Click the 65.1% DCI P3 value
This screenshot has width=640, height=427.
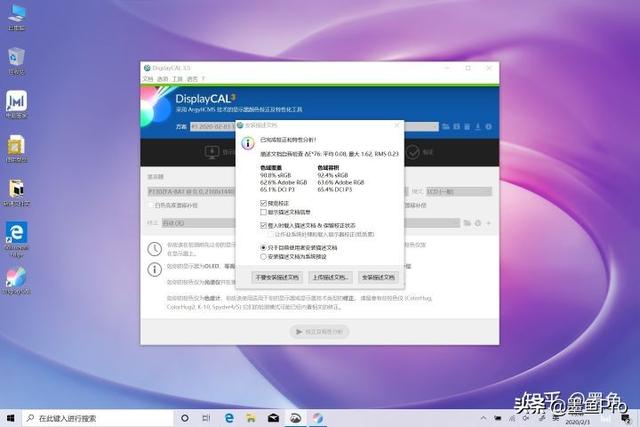coord(277,189)
